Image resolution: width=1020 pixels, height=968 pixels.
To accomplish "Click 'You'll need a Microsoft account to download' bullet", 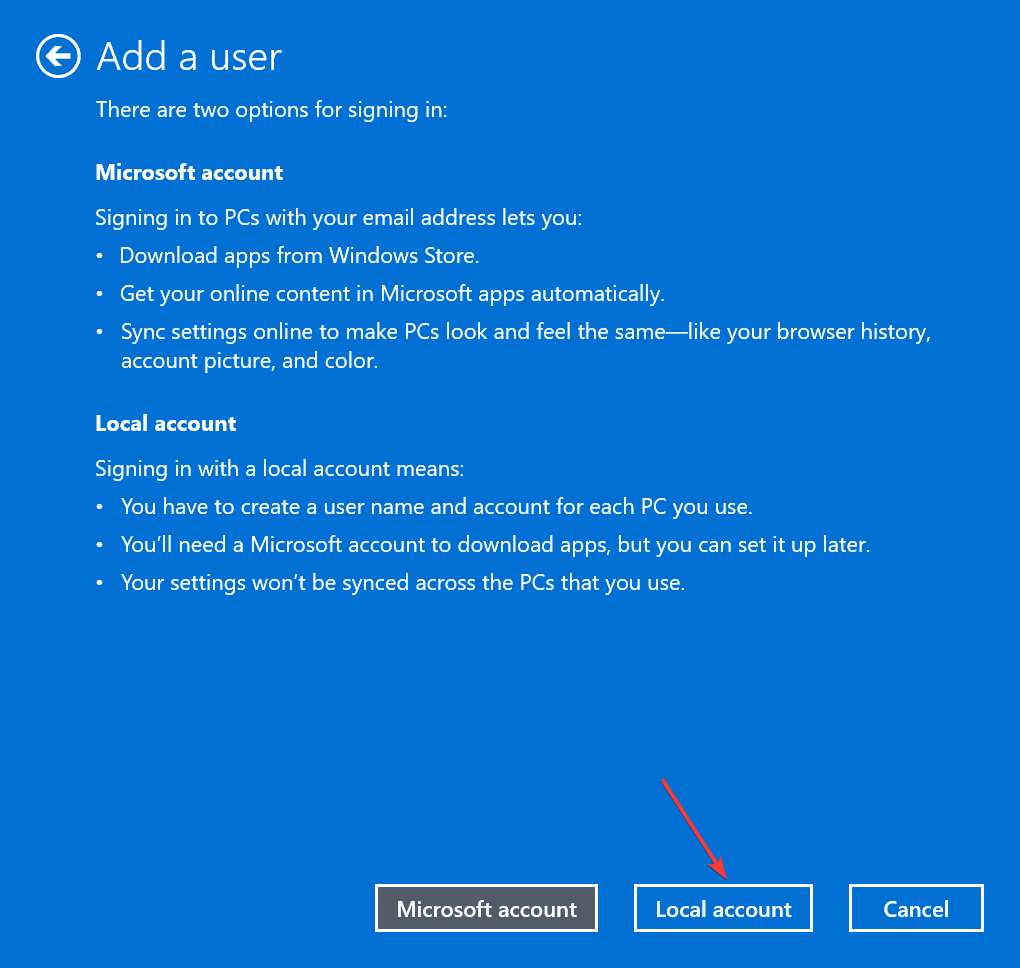I will (495, 544).
